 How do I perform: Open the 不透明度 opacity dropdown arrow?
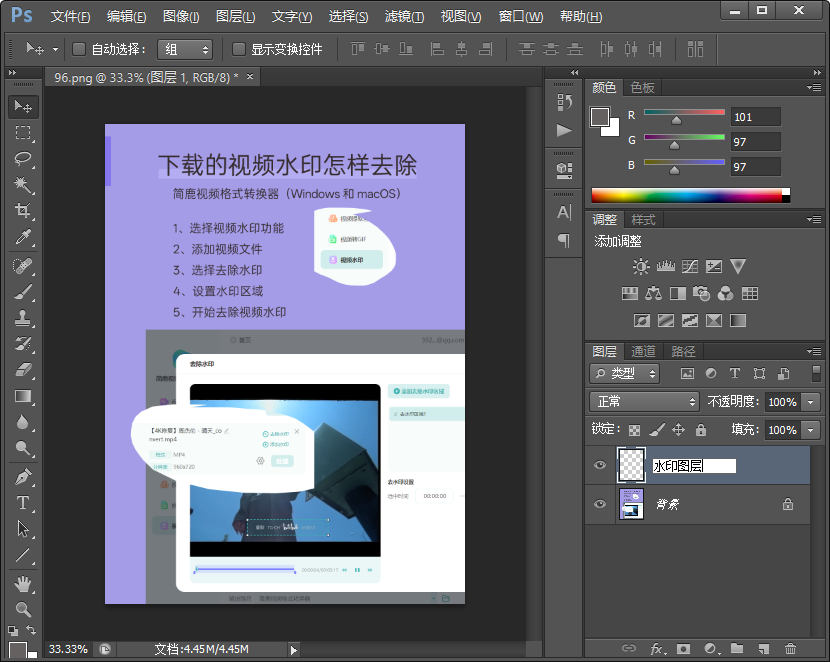[x=812, y=401]
